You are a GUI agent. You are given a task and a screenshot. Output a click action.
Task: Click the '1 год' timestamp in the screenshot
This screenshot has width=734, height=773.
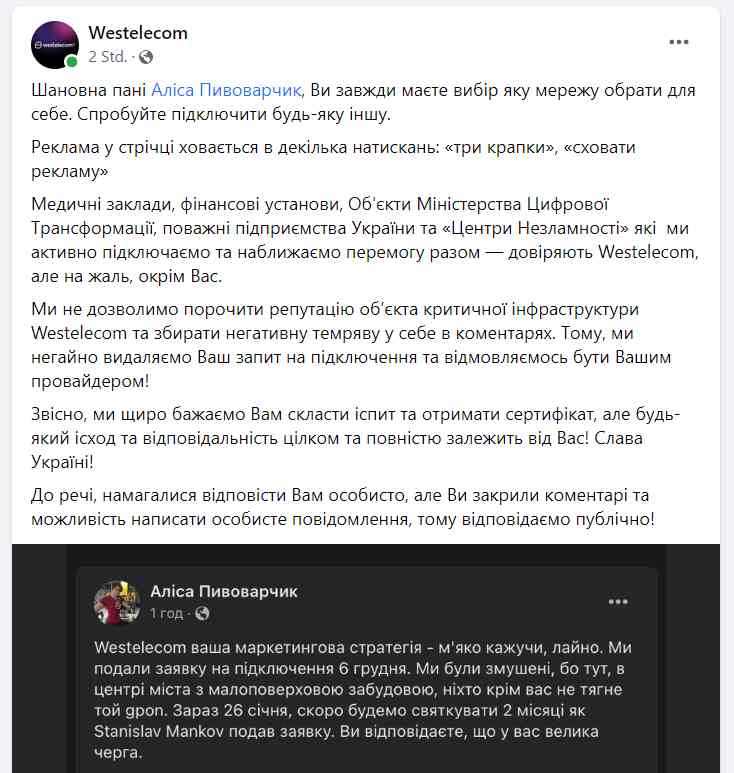click(166, 612)
